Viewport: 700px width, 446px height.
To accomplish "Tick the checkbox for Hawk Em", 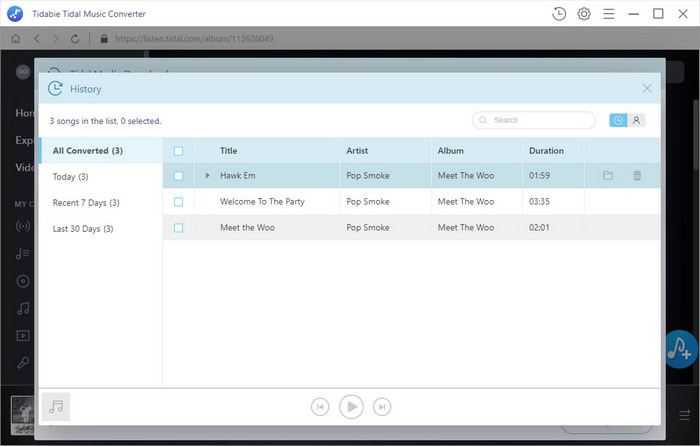I will coord(178,175).
